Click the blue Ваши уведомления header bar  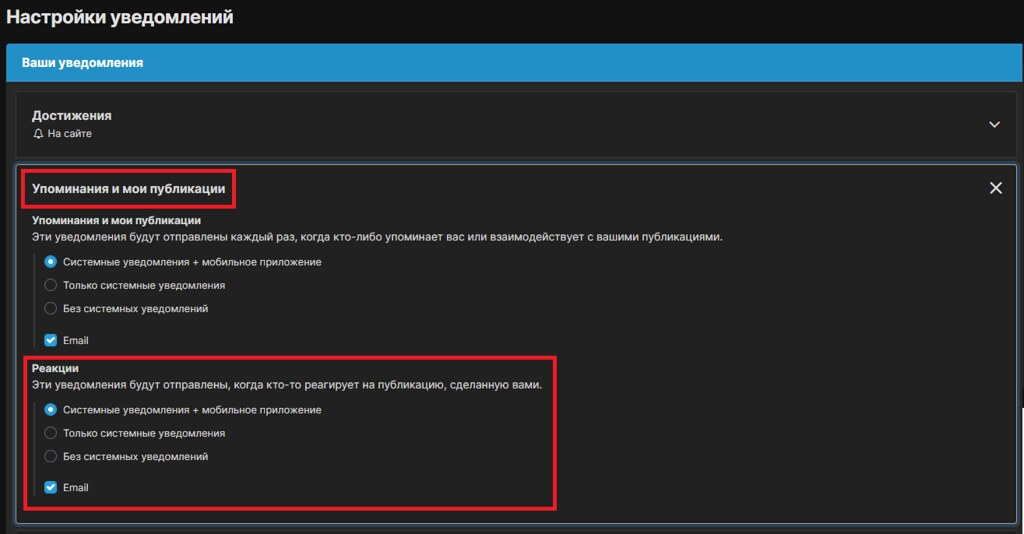(512, 62)
